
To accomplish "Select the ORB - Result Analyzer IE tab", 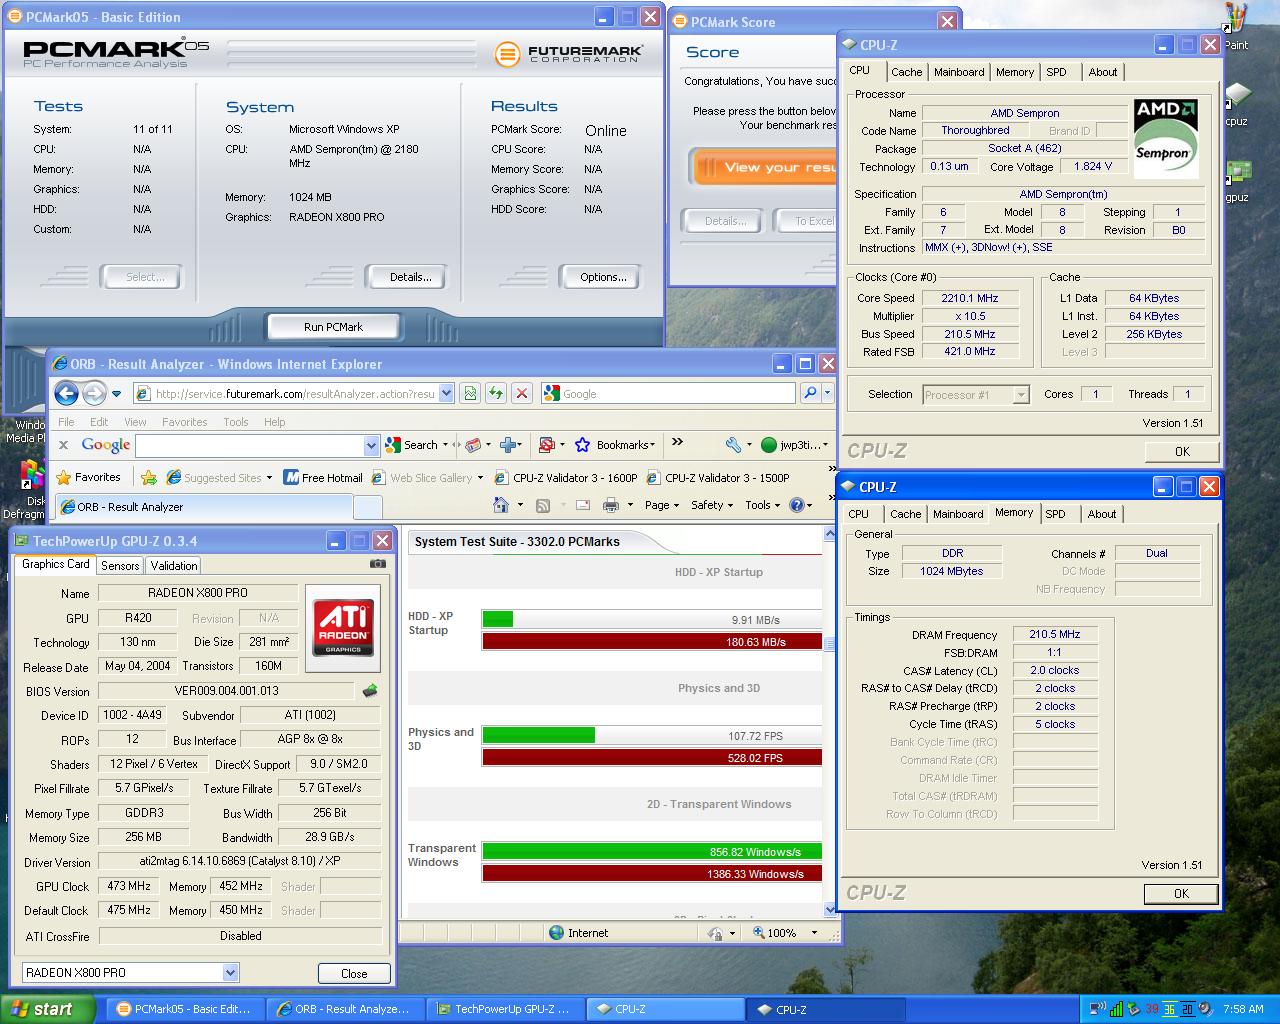I will point(205,506).
